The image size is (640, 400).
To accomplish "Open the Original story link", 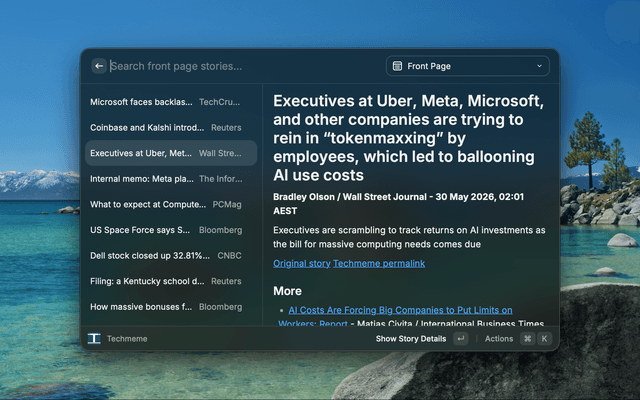I will click(x=302, y=264).
